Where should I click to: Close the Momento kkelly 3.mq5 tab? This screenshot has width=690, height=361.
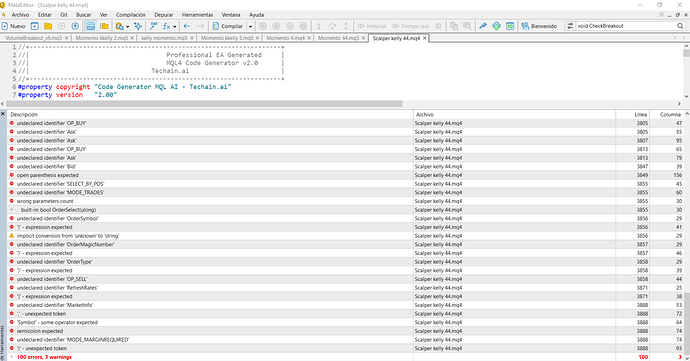(x=257, y=38)
